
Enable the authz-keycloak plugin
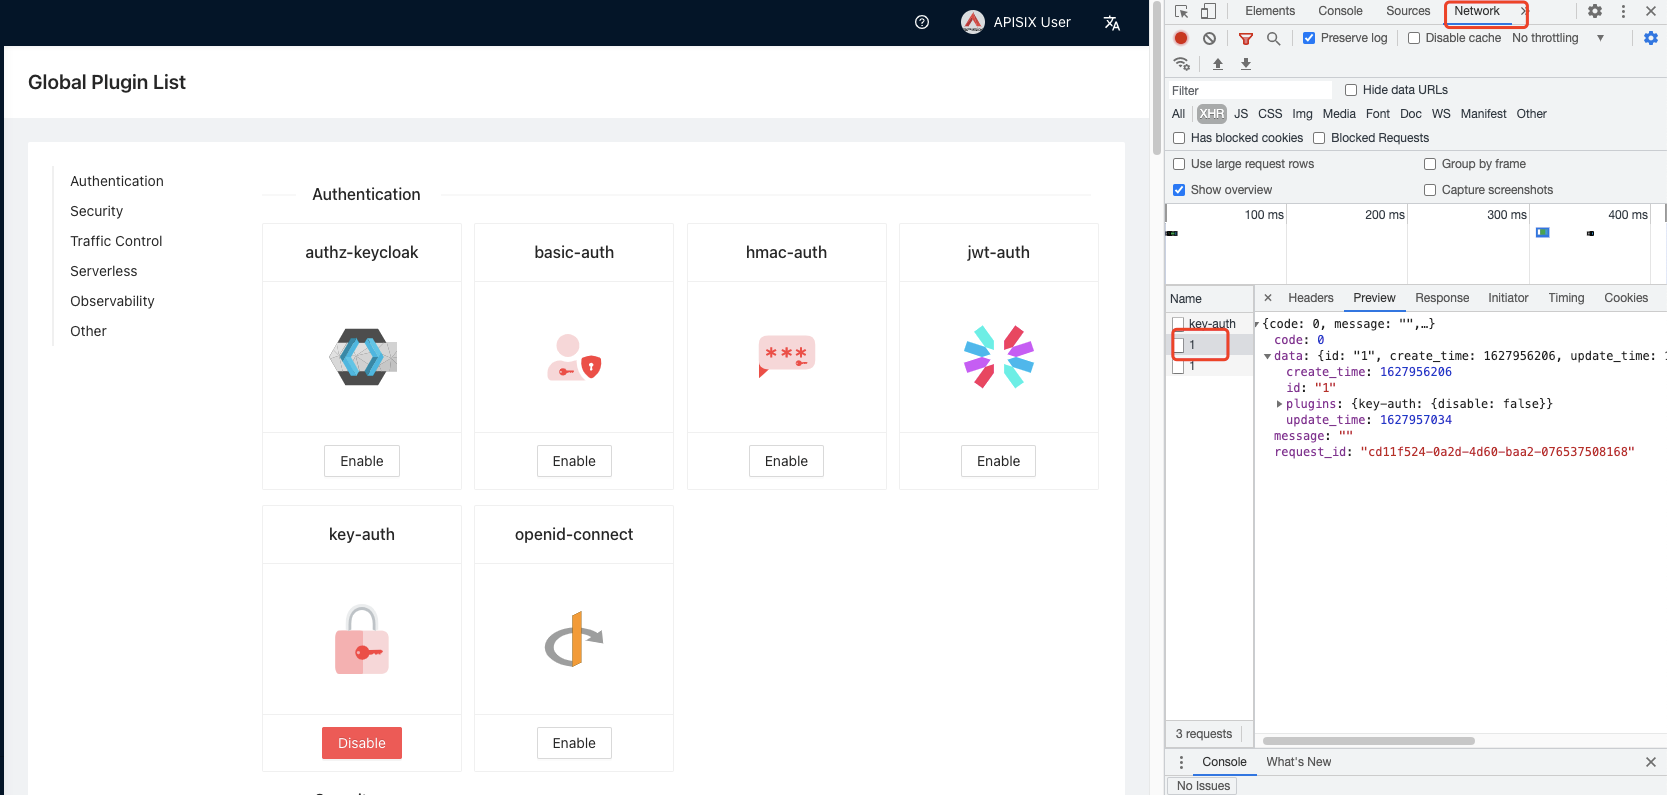[362, 461]
